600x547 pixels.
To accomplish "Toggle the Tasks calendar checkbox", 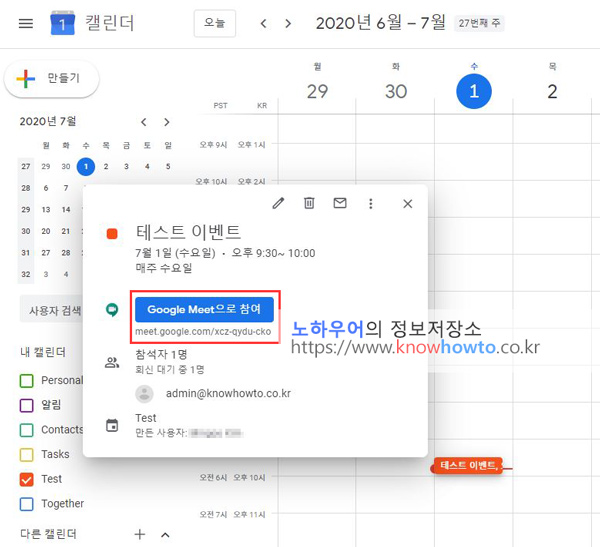I will tap(26, 454).
